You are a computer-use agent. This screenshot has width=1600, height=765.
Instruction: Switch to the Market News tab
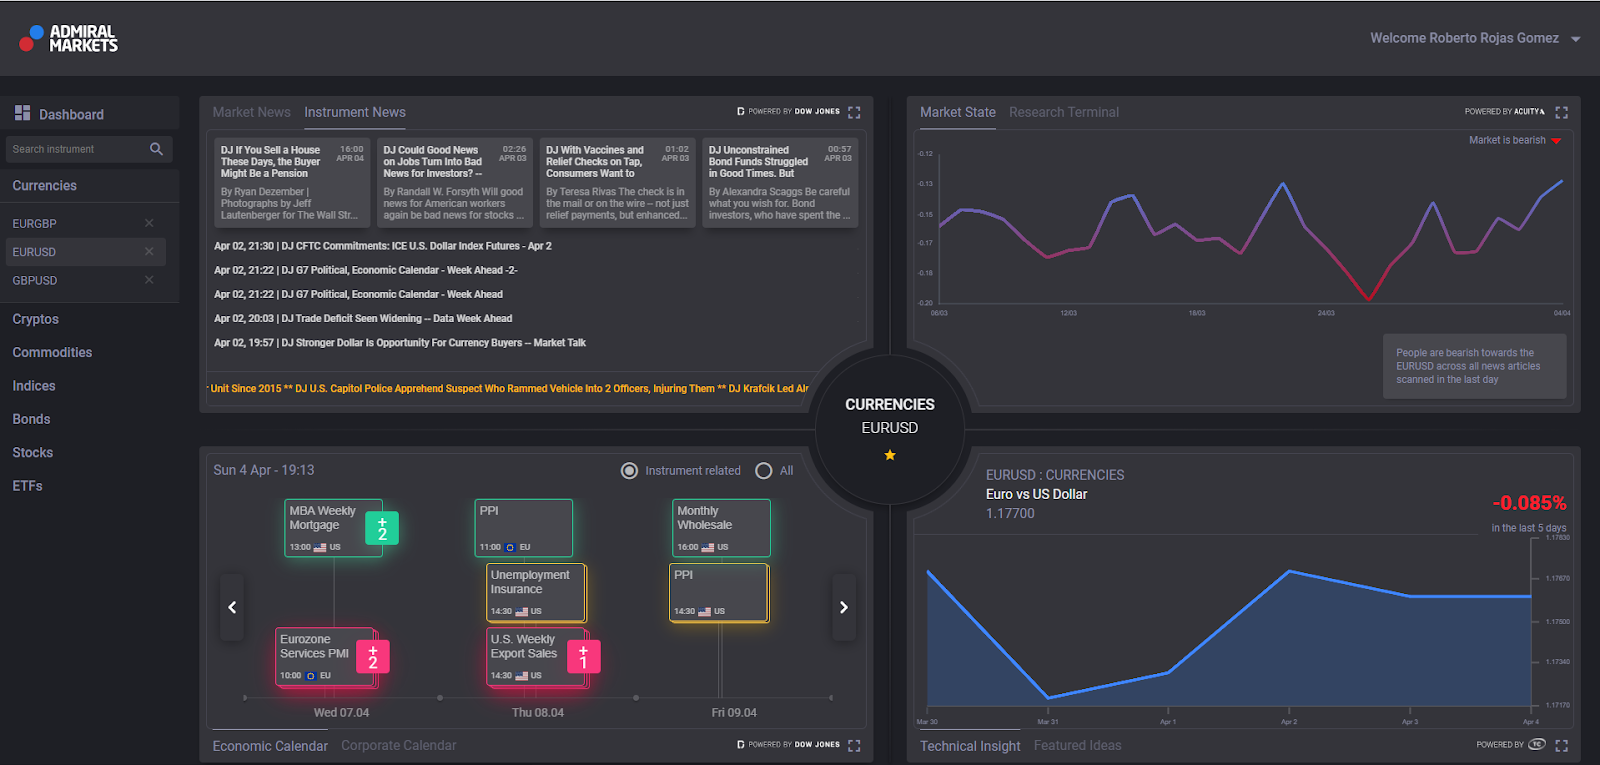tap(251, 112)
